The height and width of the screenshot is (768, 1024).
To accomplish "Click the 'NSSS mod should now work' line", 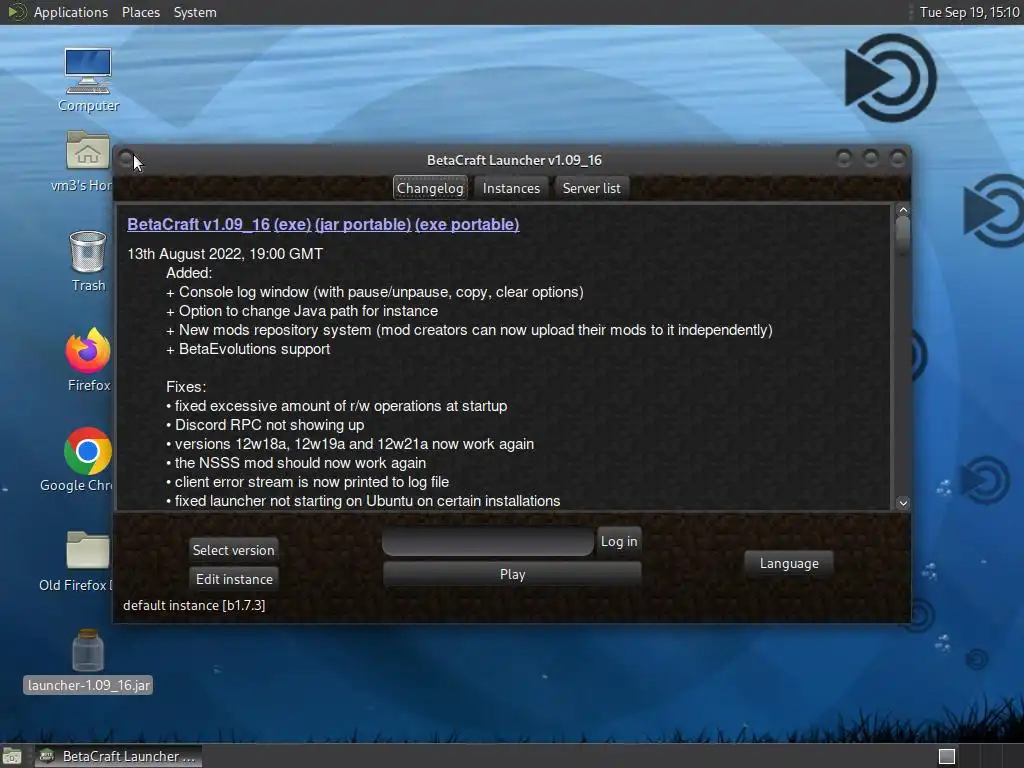I will point(296,462).
